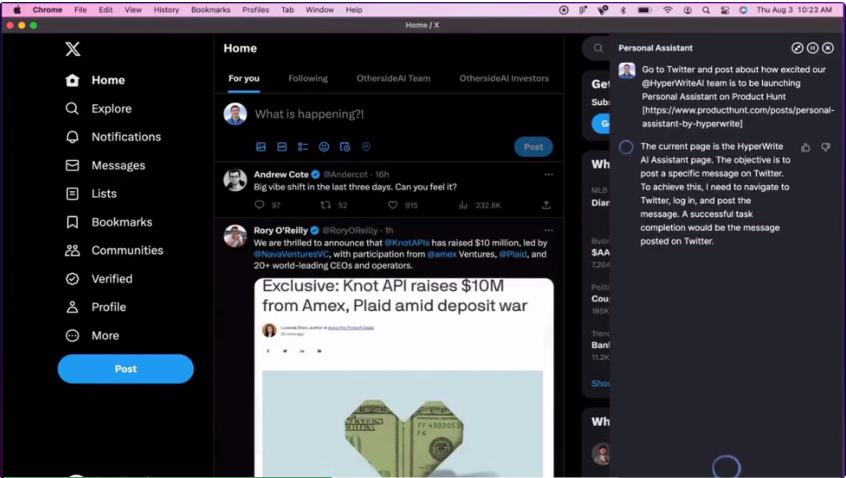Expand the Personal Assistant panel
The image size is (846, 478).
point(797,48)
